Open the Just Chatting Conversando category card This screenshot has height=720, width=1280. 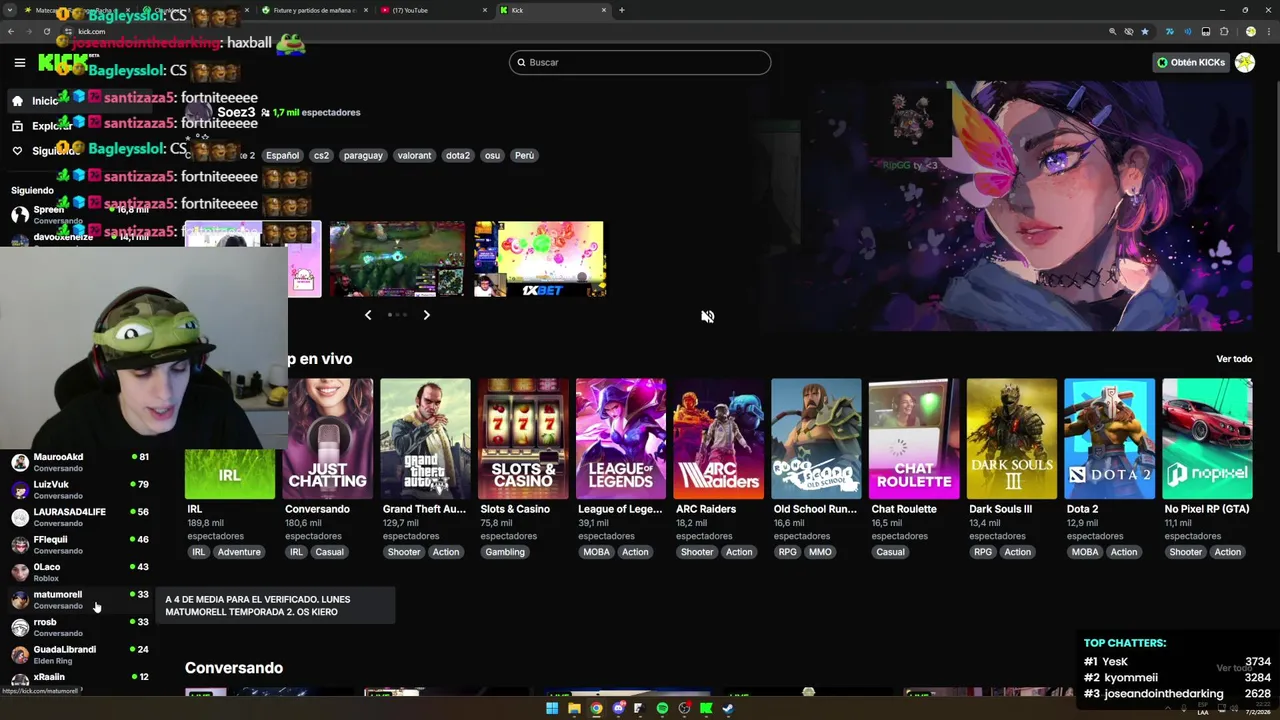(328, 439)
